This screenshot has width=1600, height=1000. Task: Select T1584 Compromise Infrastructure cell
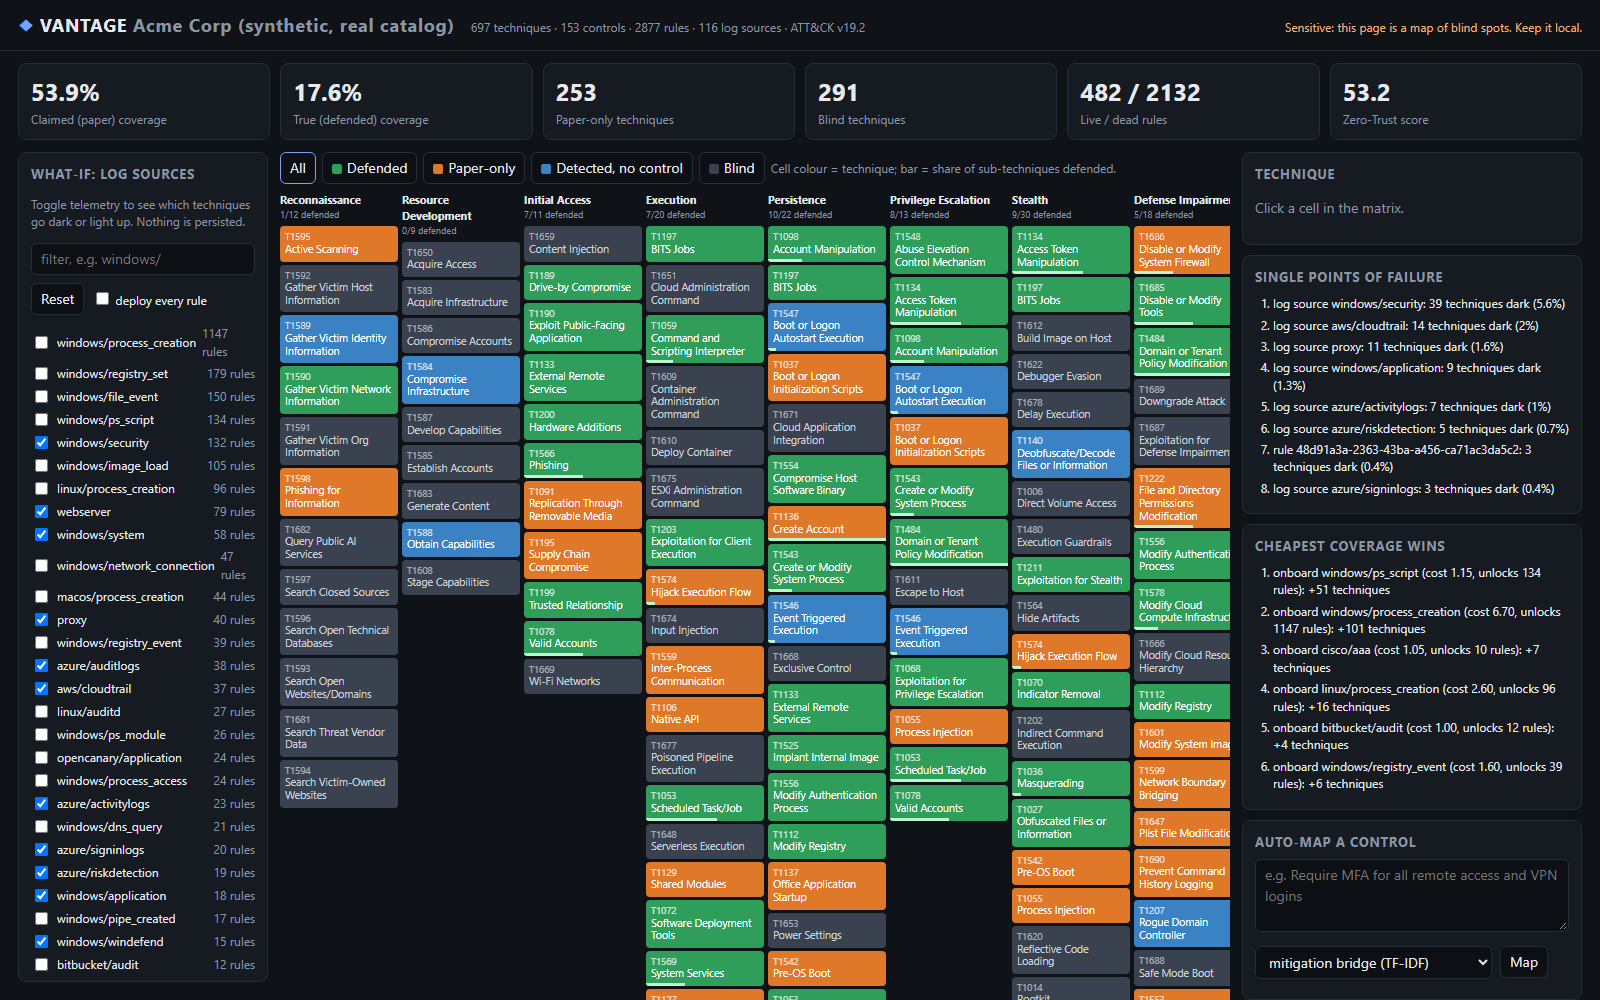pyautogui.click(x=461, y=380)
